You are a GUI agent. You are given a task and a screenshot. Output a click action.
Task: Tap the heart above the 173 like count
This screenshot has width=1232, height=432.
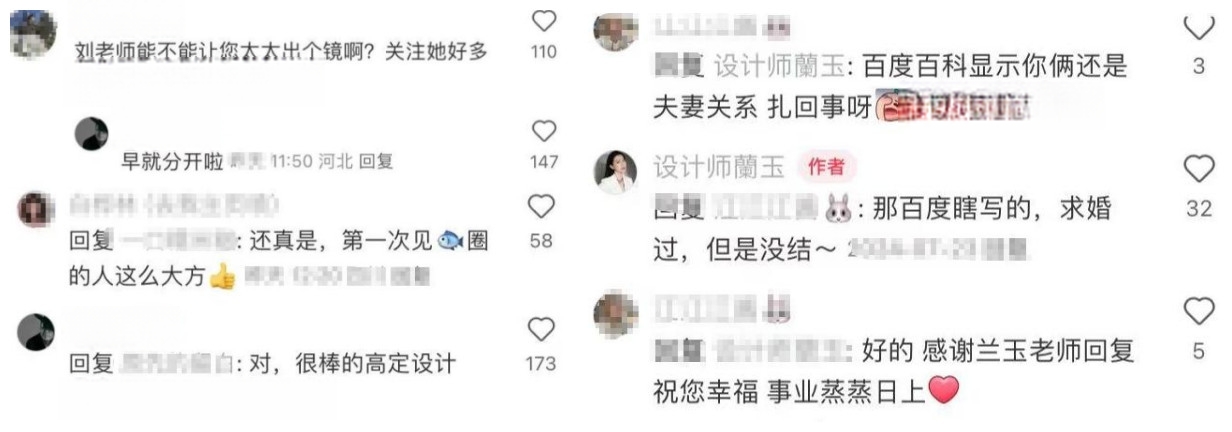(541, 329)
